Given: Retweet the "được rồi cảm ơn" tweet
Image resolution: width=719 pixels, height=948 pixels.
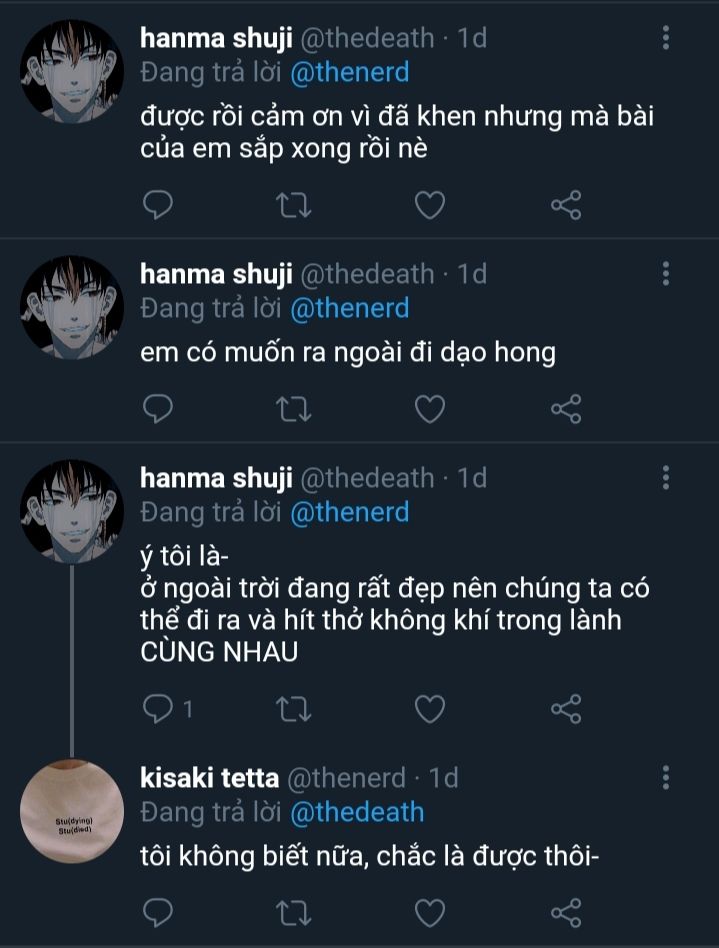Looking at the screenshot, I should point(293,206).
